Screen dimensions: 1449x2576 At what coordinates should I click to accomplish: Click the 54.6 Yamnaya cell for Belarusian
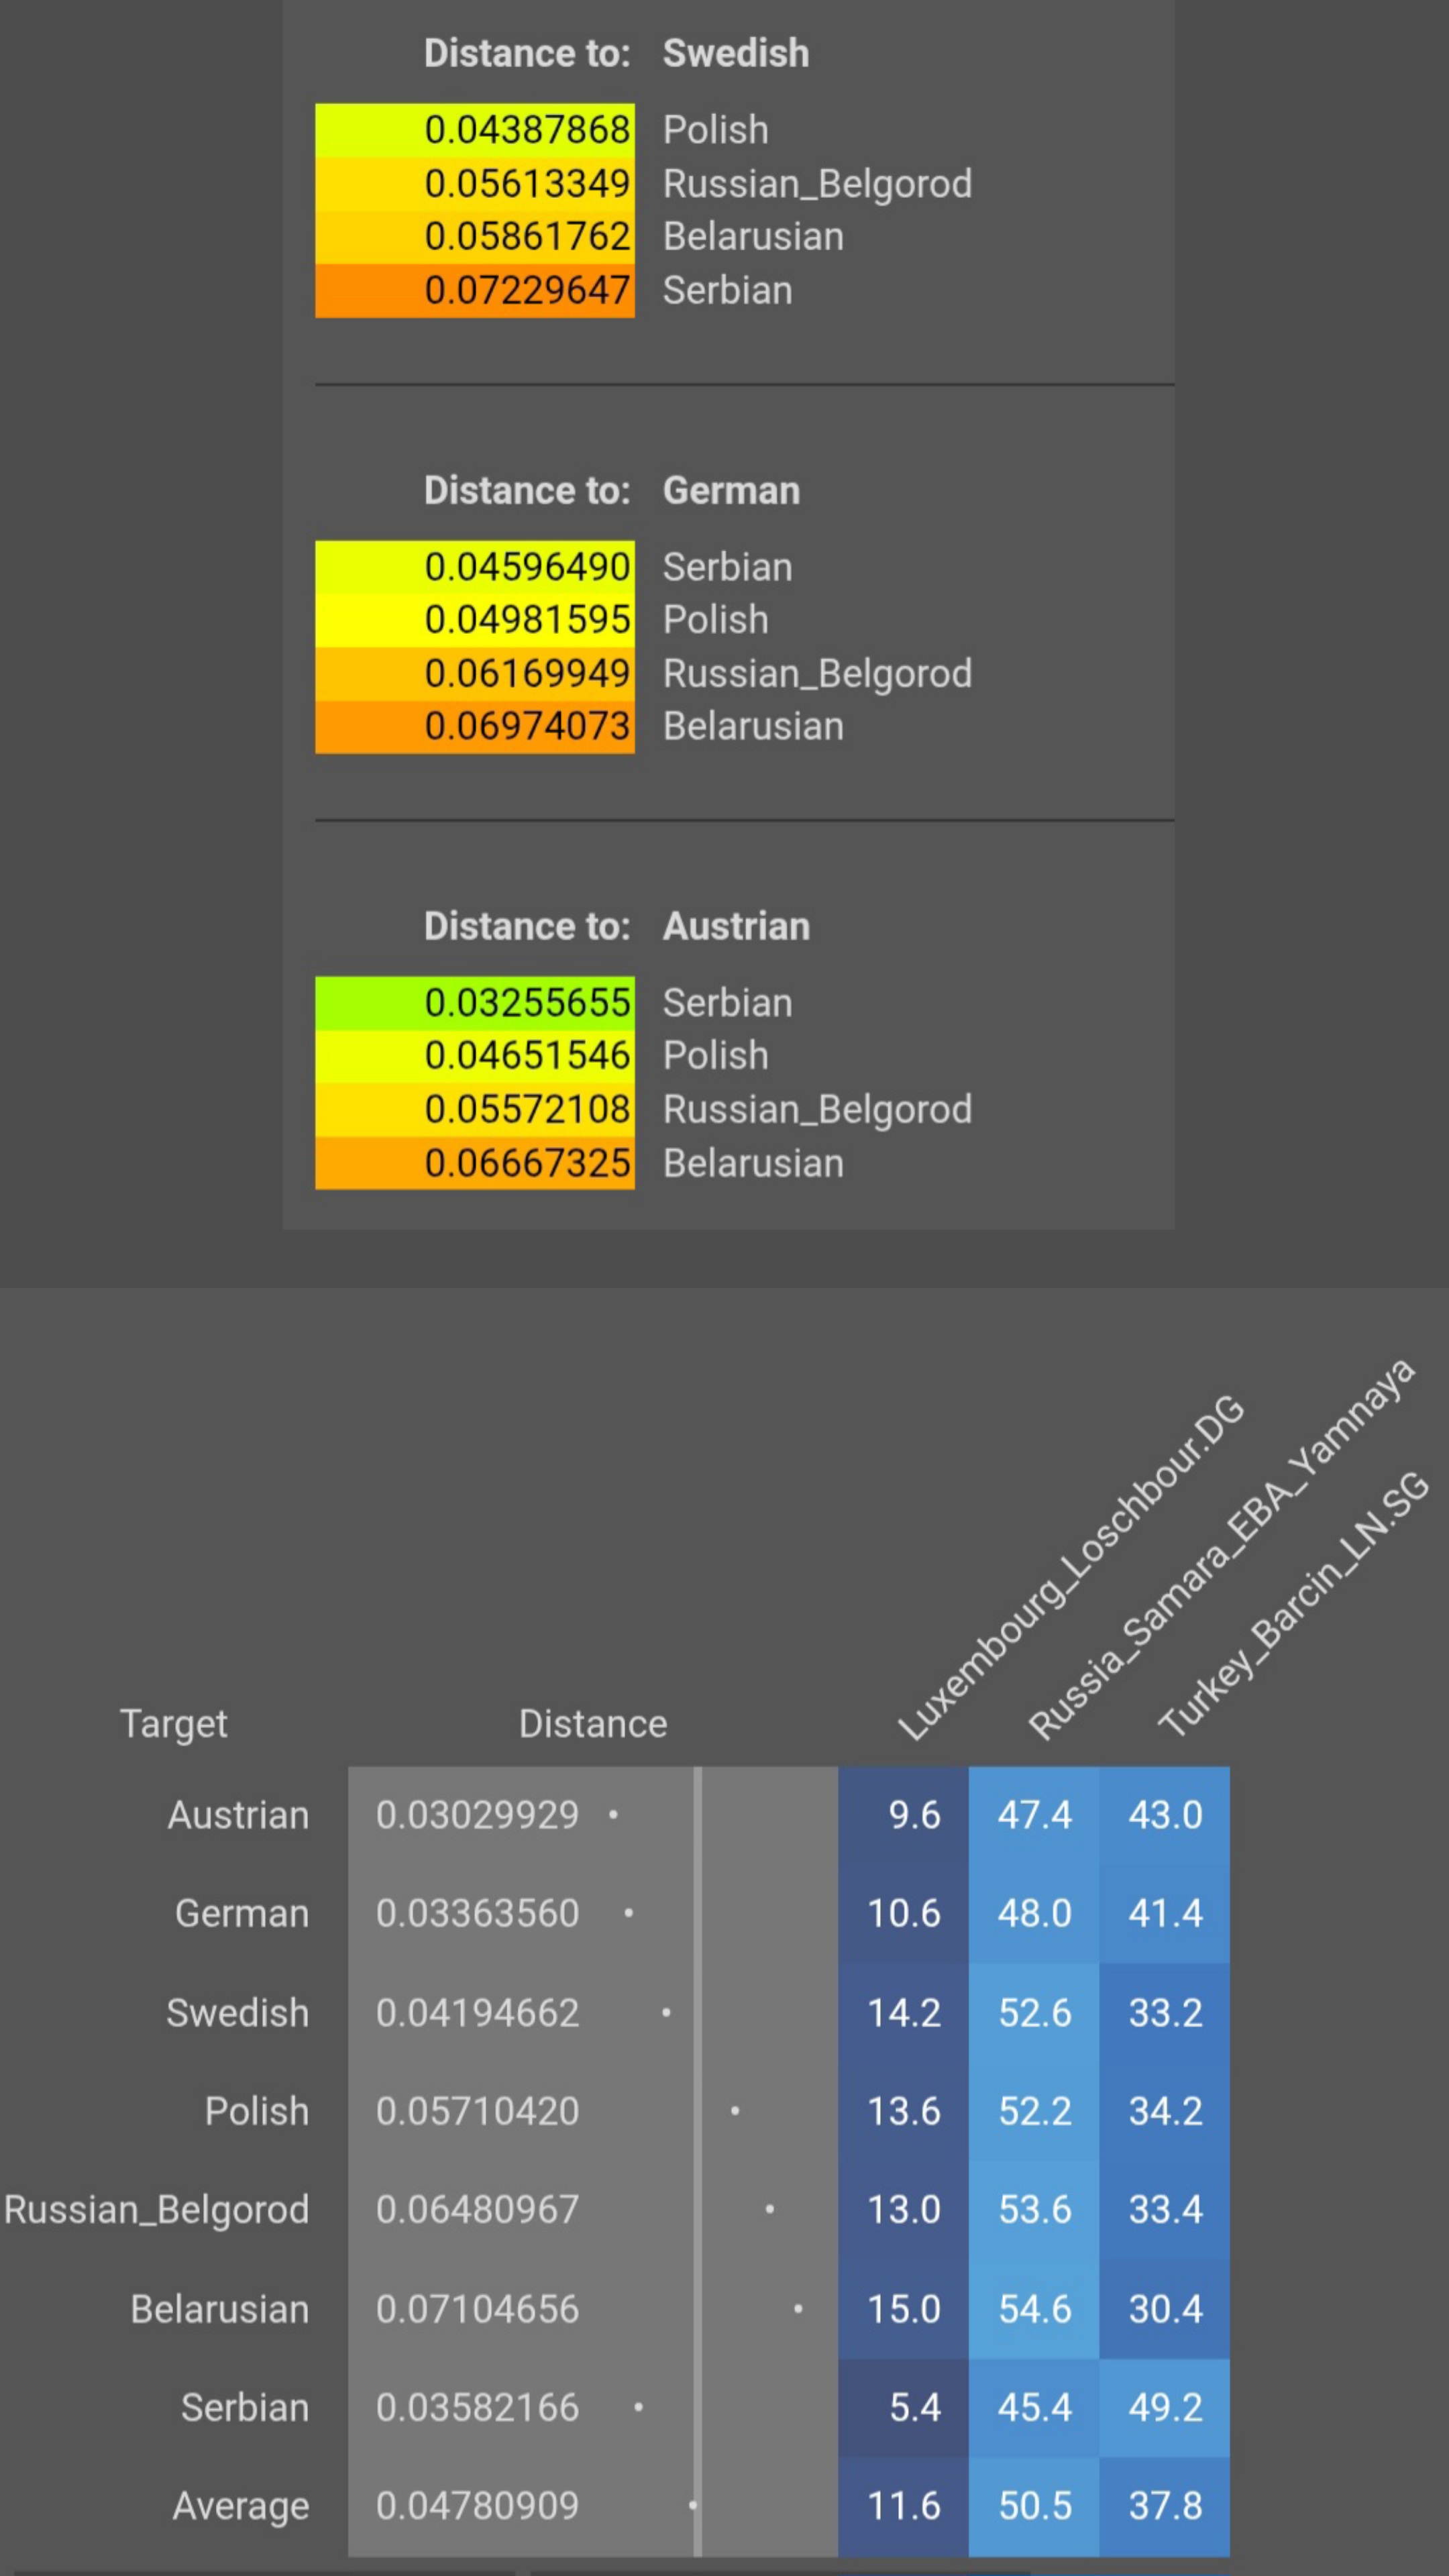(1034, 2309)
